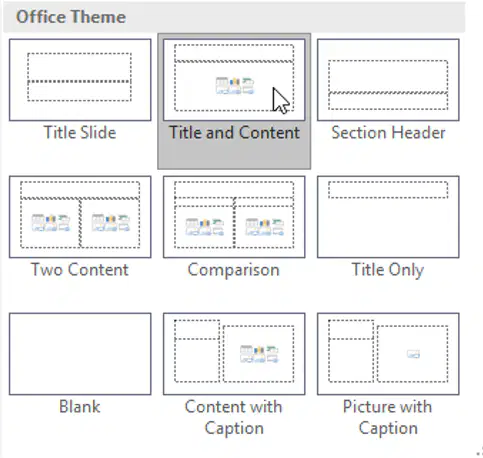Click the content icons in Title and Content layout
This screenshot has height=458, width=483.
point(235,86)
